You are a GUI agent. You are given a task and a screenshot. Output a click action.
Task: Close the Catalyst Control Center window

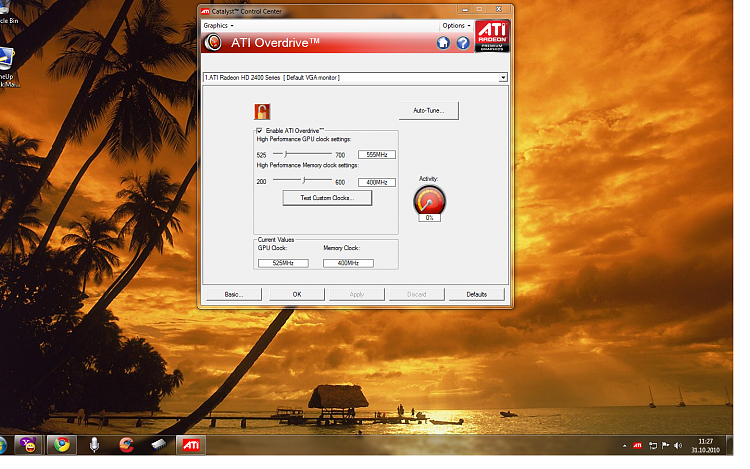498,10
